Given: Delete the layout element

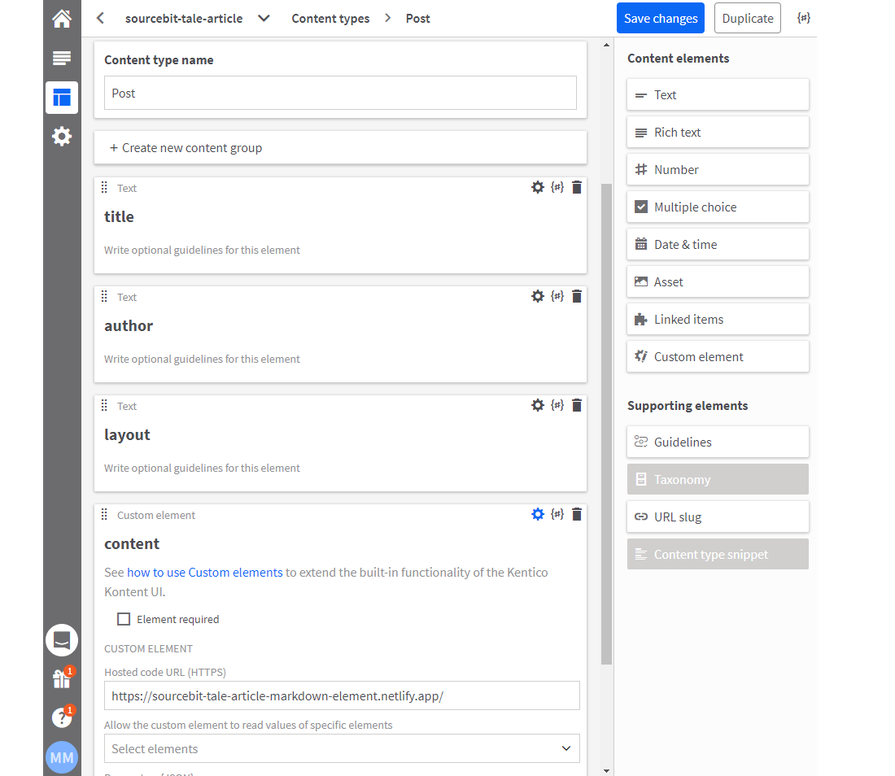Looking at the screenshot, I should coord(577,405).
